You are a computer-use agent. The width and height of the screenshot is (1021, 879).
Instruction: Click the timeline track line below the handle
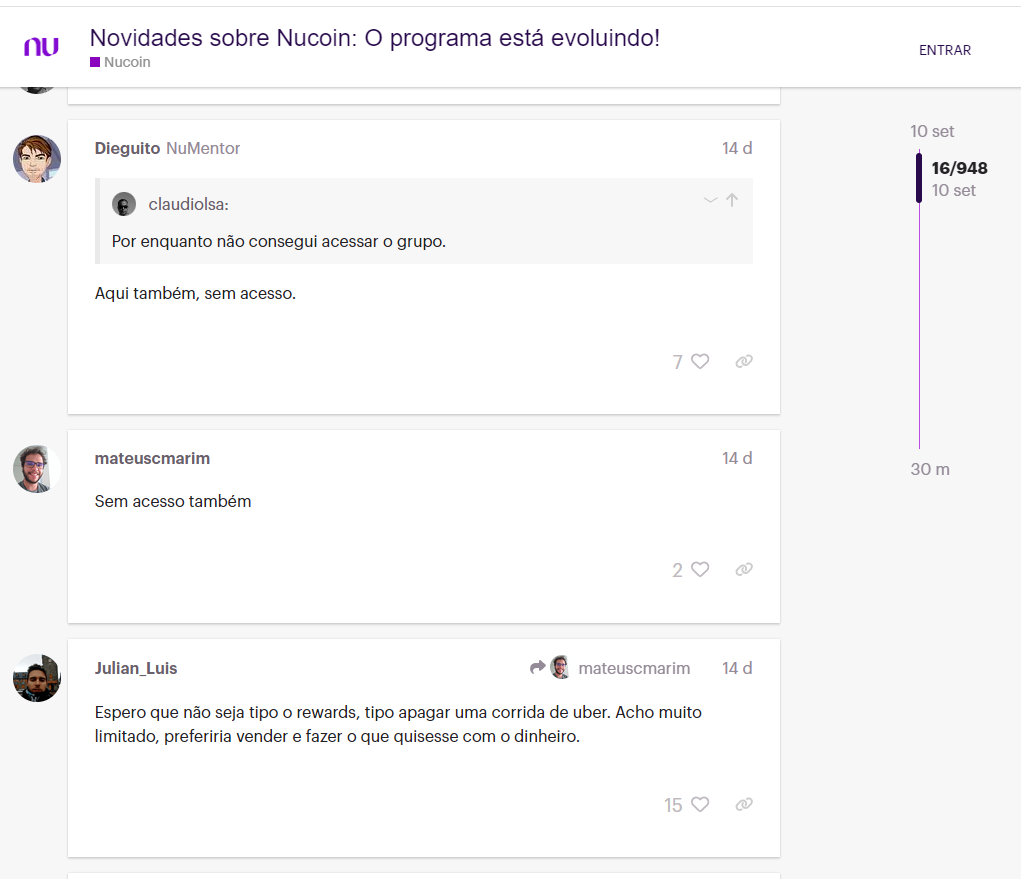coord(919,326)
